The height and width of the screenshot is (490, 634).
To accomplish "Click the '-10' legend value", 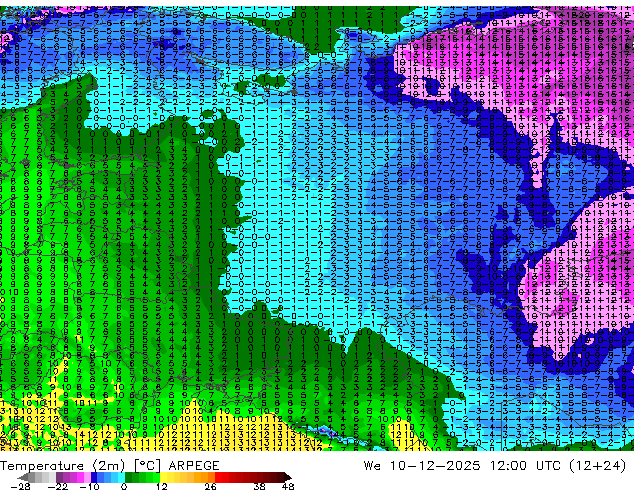I will (x=89, y=486).
